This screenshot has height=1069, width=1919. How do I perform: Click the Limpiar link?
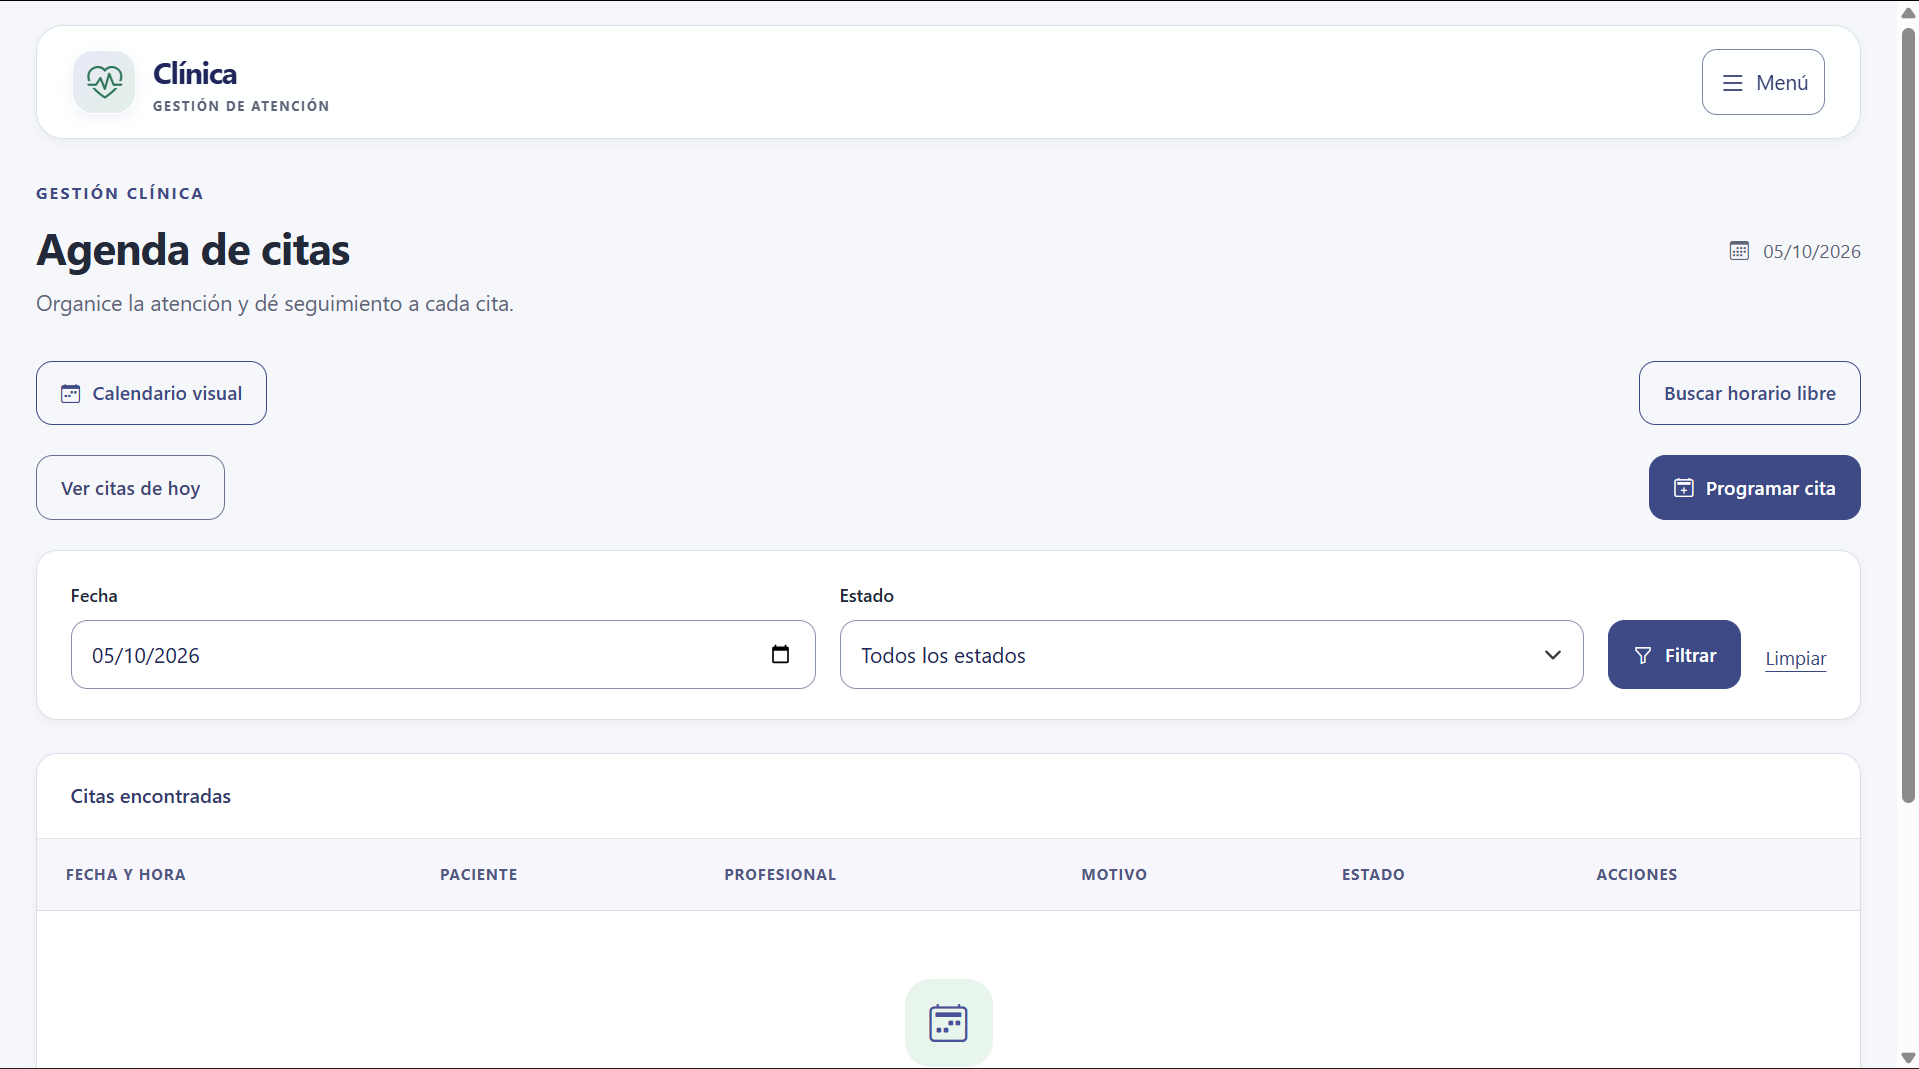click(1795, 658)
